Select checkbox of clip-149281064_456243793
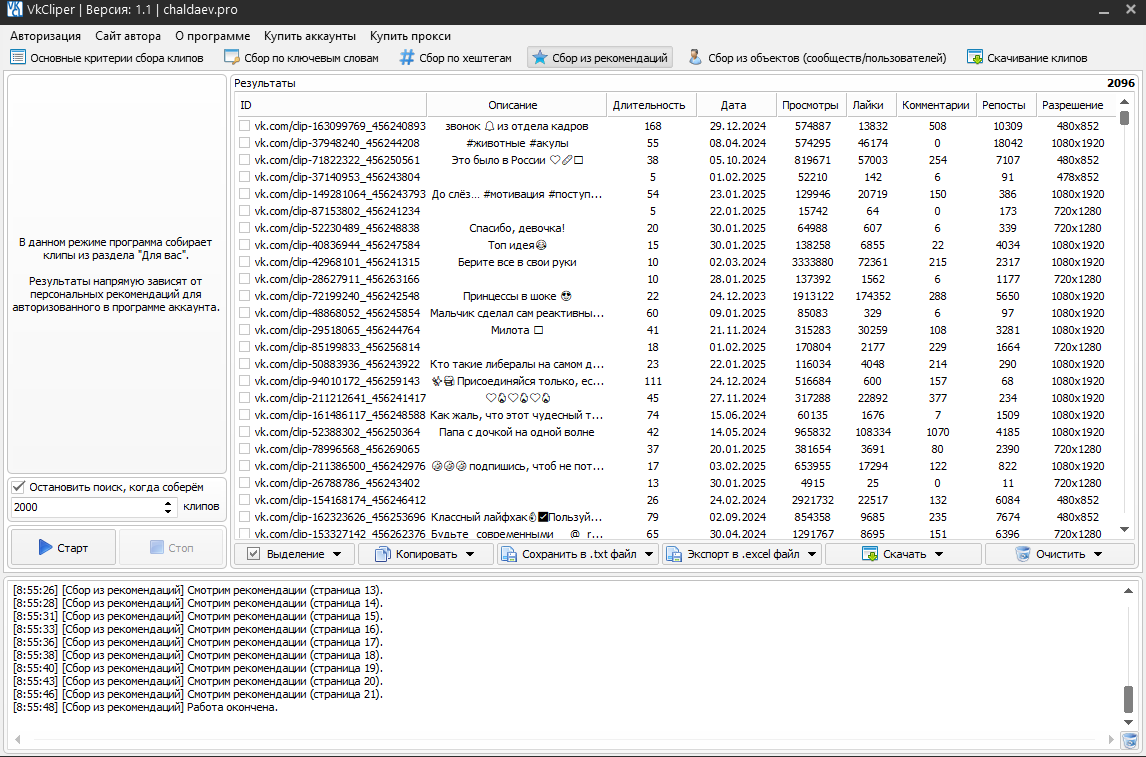Viewport: 1146px width, 757px height. 245,194
